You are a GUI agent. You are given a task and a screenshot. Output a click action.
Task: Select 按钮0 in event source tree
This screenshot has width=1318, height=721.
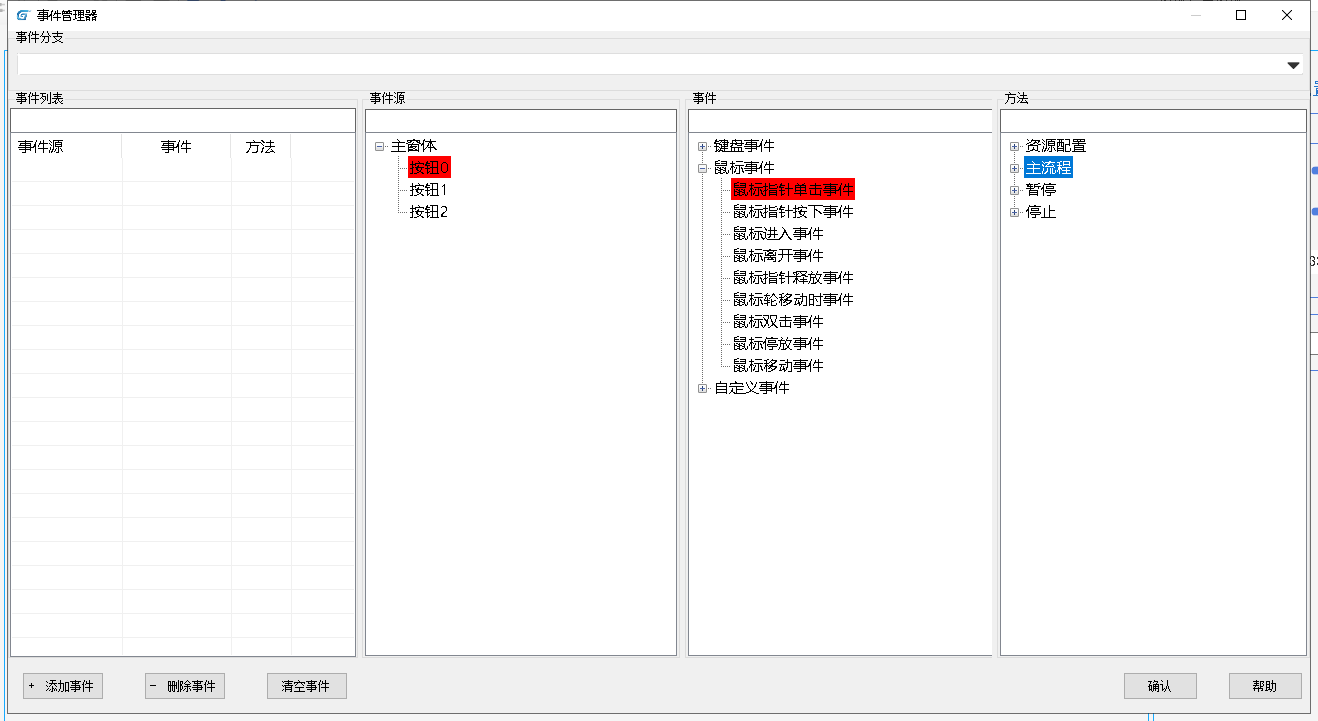[x=430, y=168]
